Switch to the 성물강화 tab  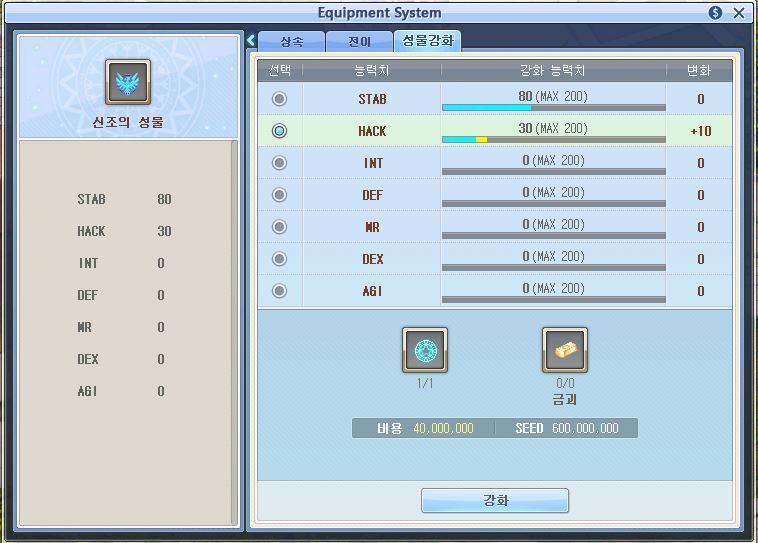[428, 41]
